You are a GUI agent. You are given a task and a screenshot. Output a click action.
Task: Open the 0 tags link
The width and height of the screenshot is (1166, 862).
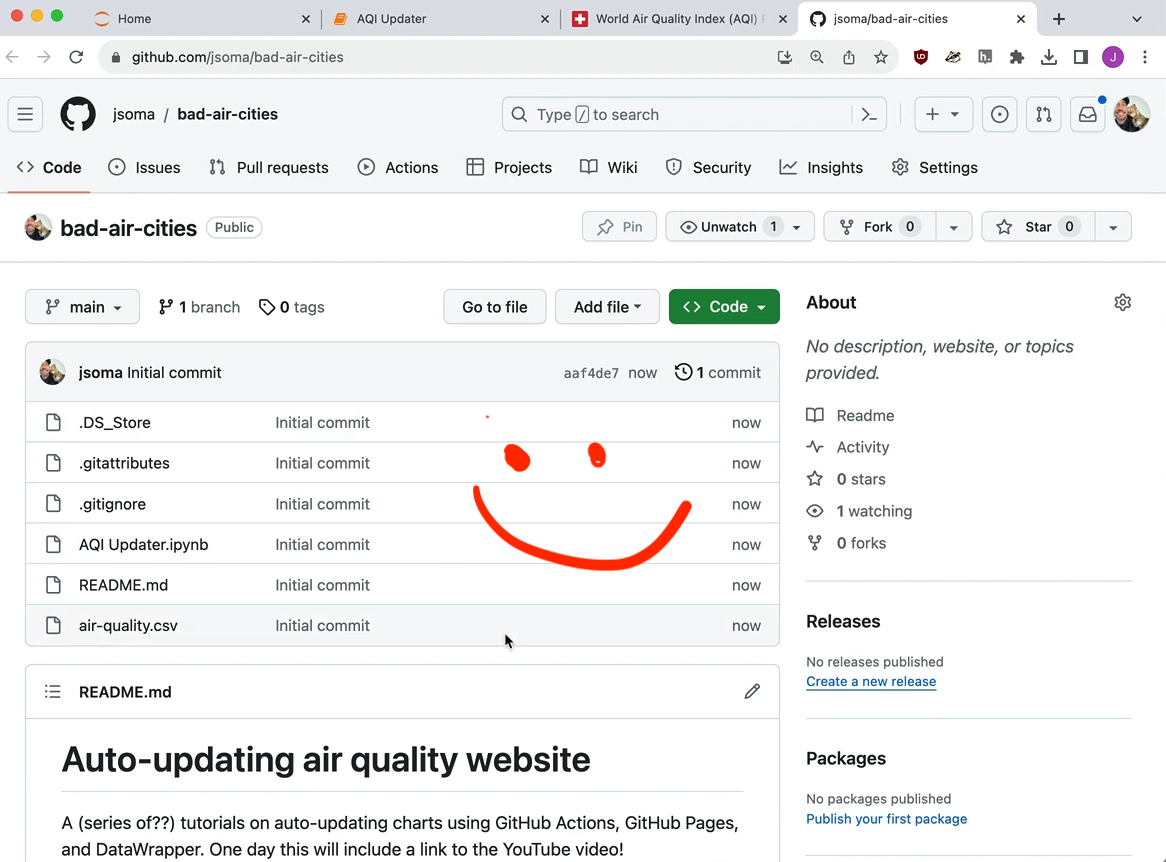(292, 307)
